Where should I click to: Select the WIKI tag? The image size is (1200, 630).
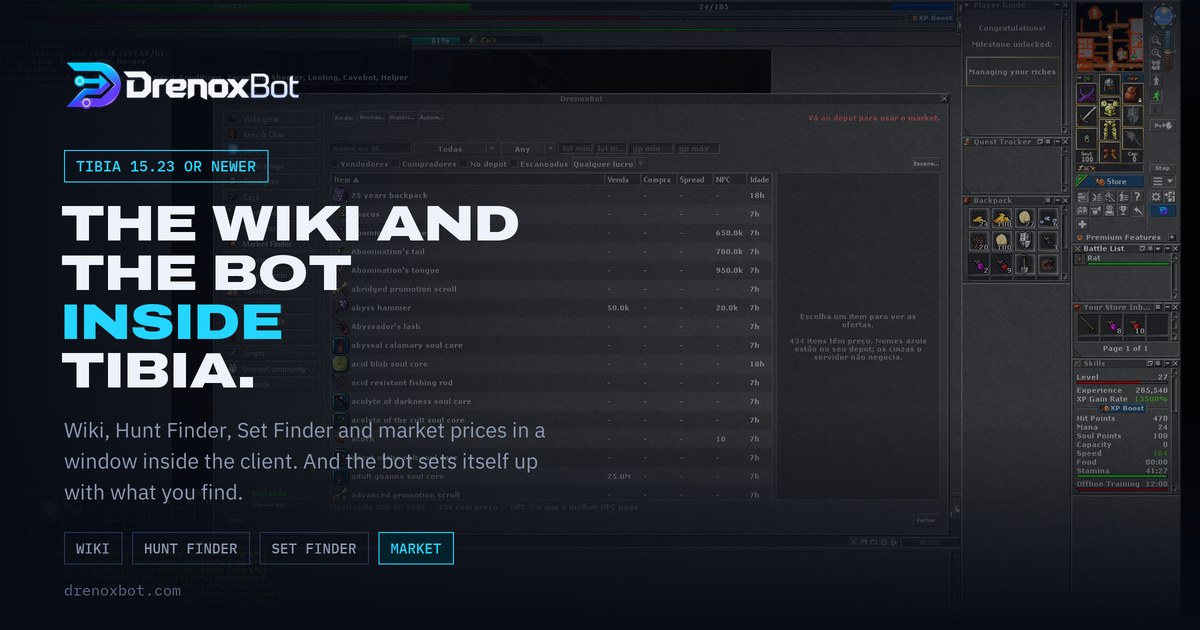click(x=93, y=548)
